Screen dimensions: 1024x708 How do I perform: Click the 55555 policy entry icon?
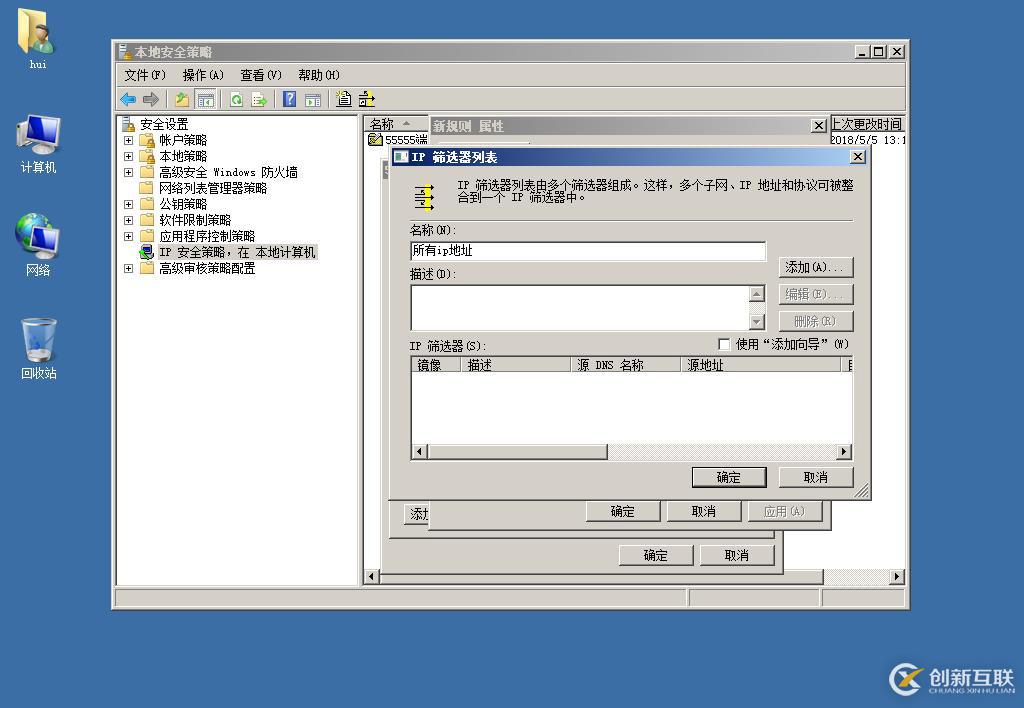(x=375, y=139)
